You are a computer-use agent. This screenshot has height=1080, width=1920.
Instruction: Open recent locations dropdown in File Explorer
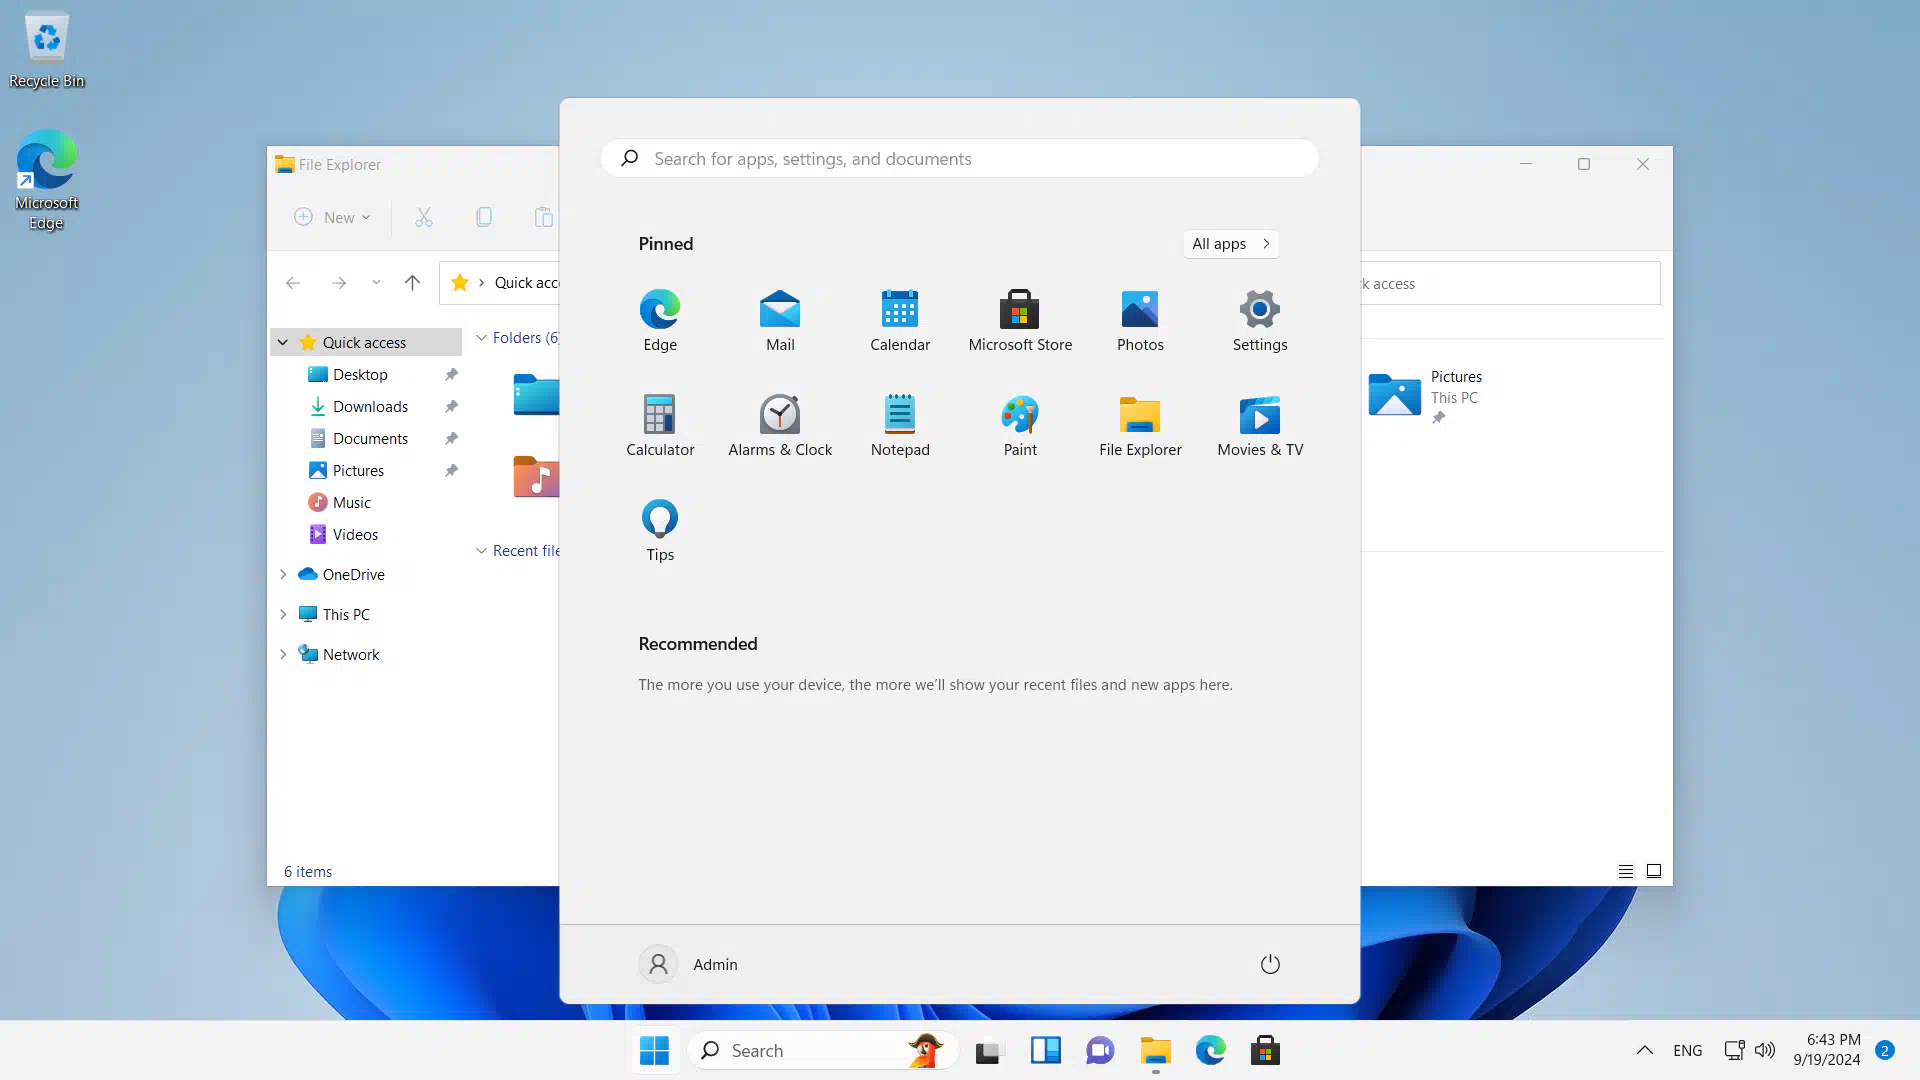pos(376,283)
